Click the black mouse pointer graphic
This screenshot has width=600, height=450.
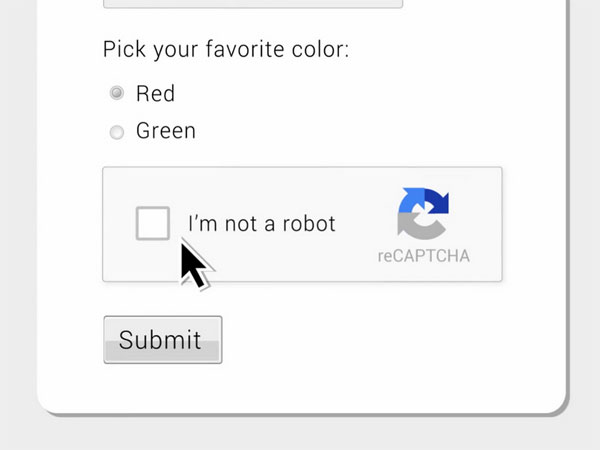[x=195, y=264]
